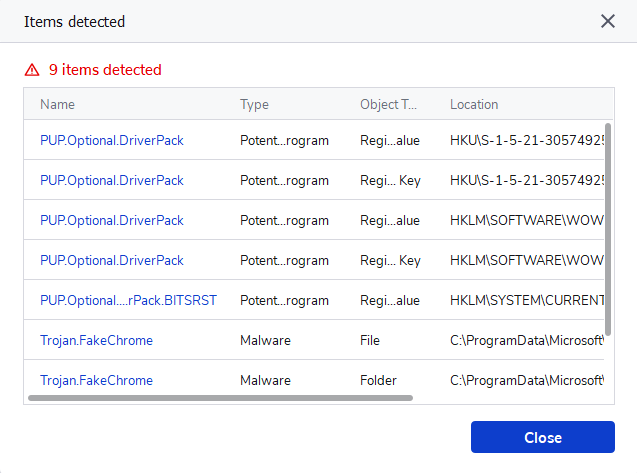
Task: Click the 9 items detected heading
Action: click(105, 70)
